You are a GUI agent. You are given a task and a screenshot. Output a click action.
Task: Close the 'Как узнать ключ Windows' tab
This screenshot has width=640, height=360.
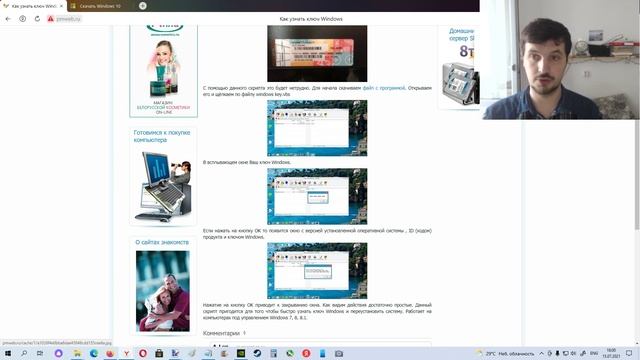[x=61, y=6]
